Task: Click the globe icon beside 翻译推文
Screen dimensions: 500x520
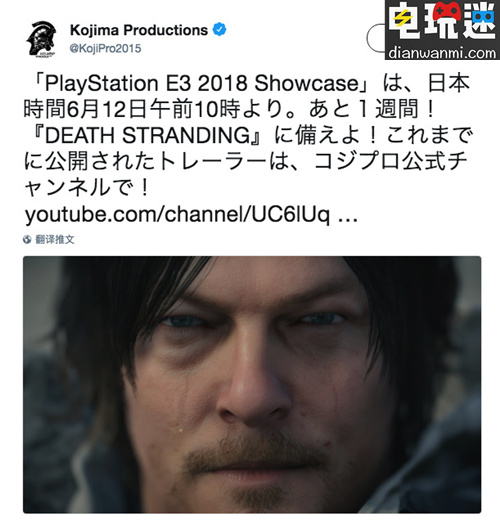Action: 27,239
